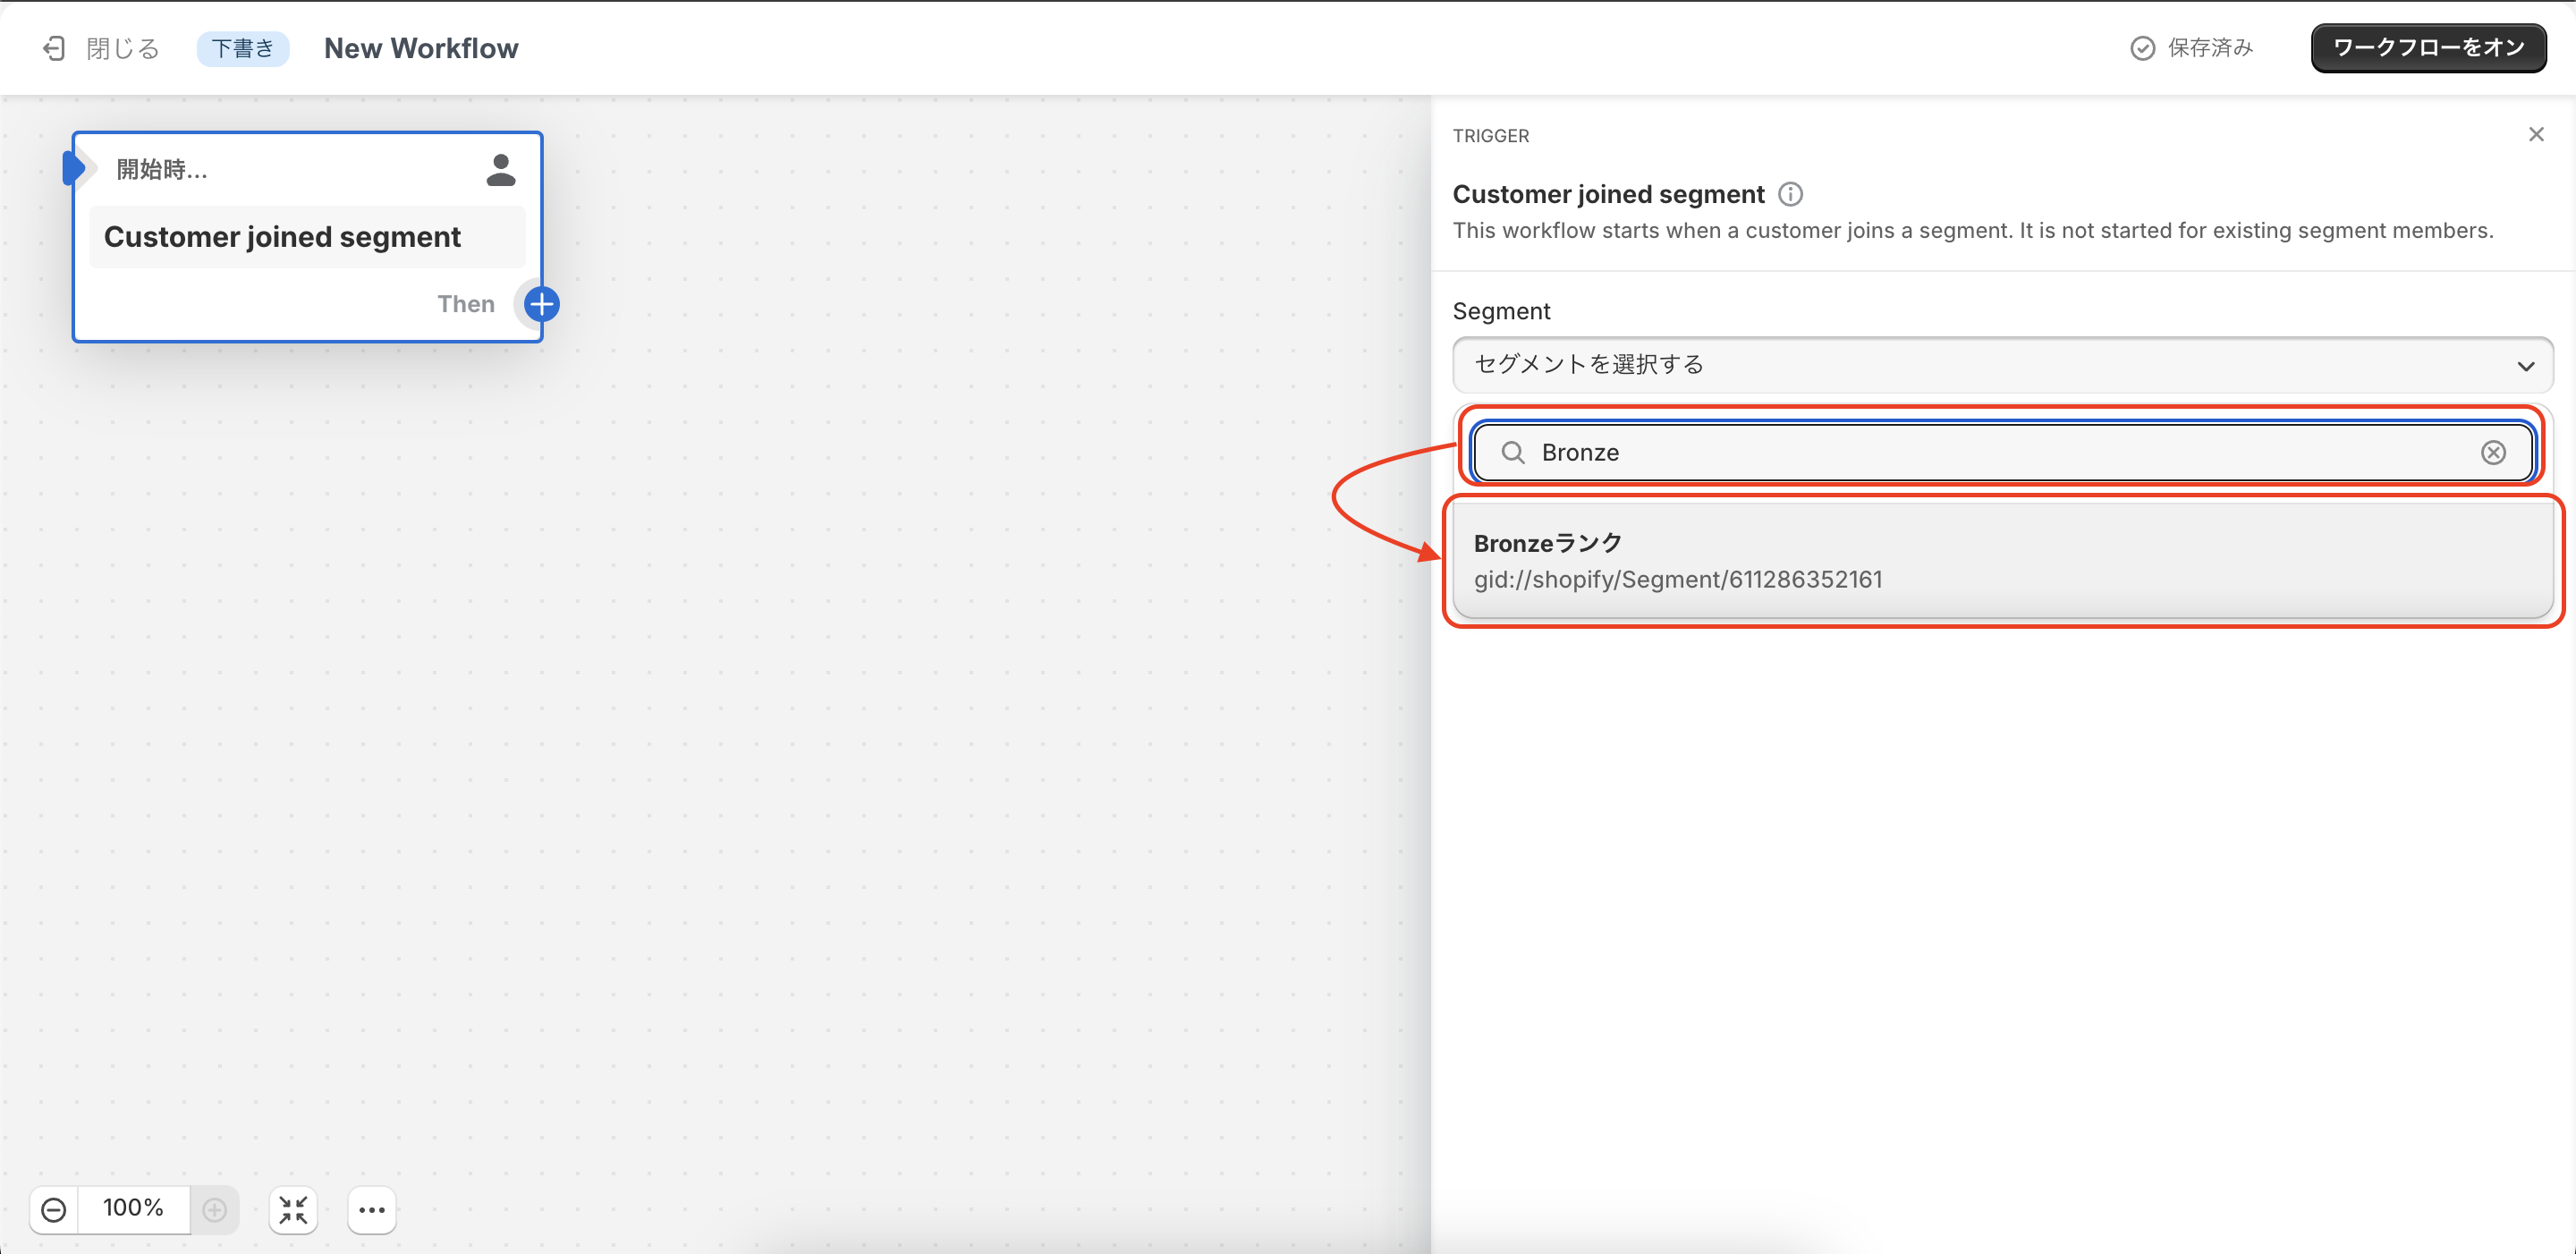
Task: Click the zoom in plus icon
Action: coord(214,1209)
